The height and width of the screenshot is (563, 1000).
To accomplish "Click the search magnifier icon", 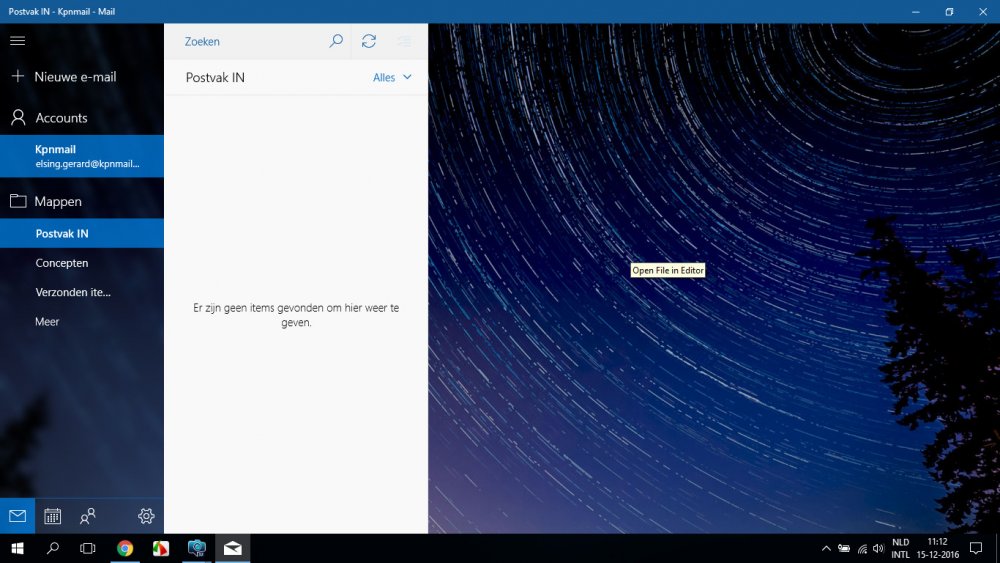I will click(x=336, y=41).
